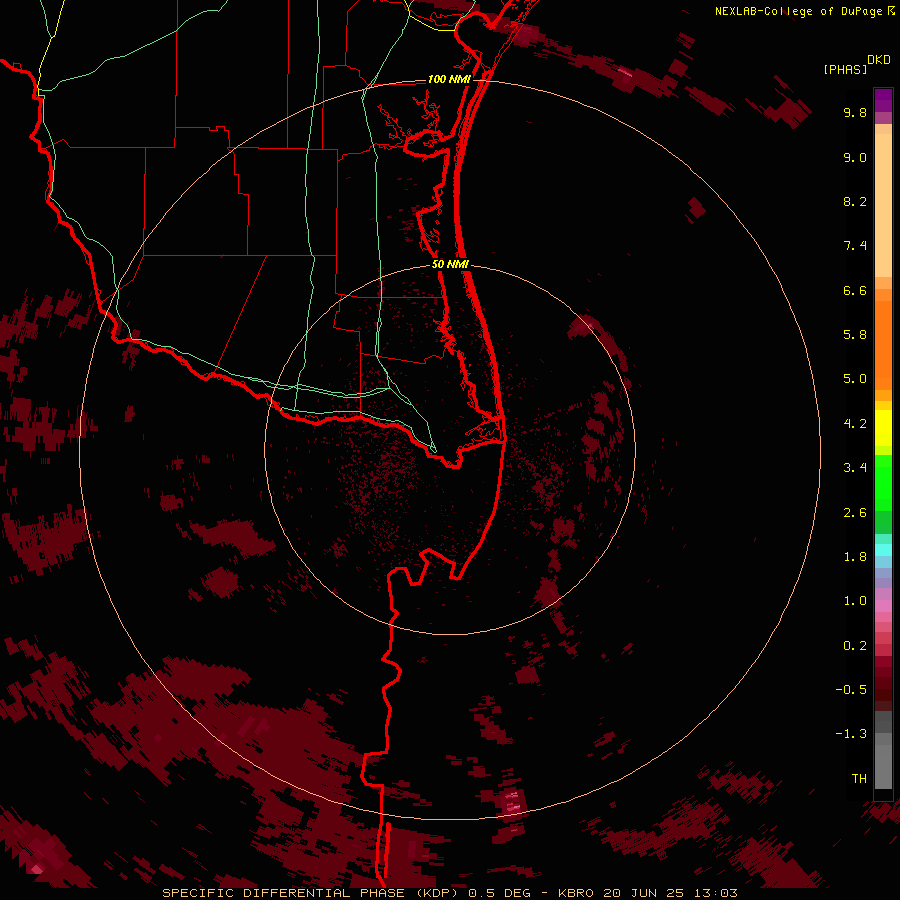The width and height of the screenshot is (900, 900).
Task: Pick the cyan color bar segment
Action: coord(883,550)
